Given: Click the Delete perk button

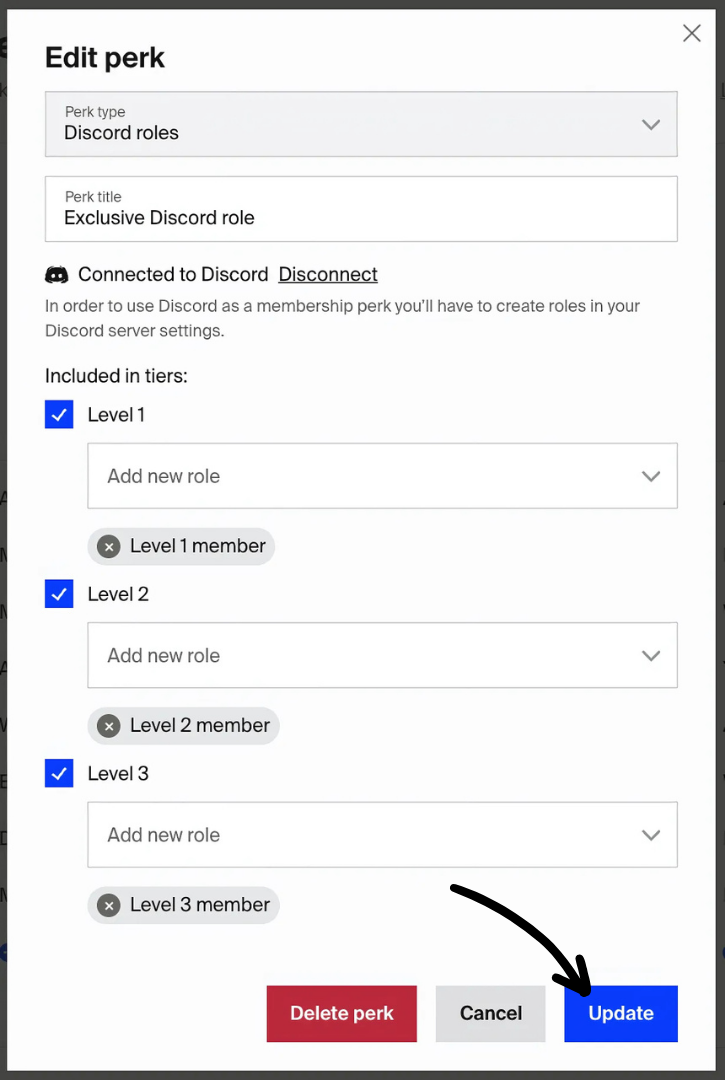Looking at the screenshot, I should [x=341, y=1013].
